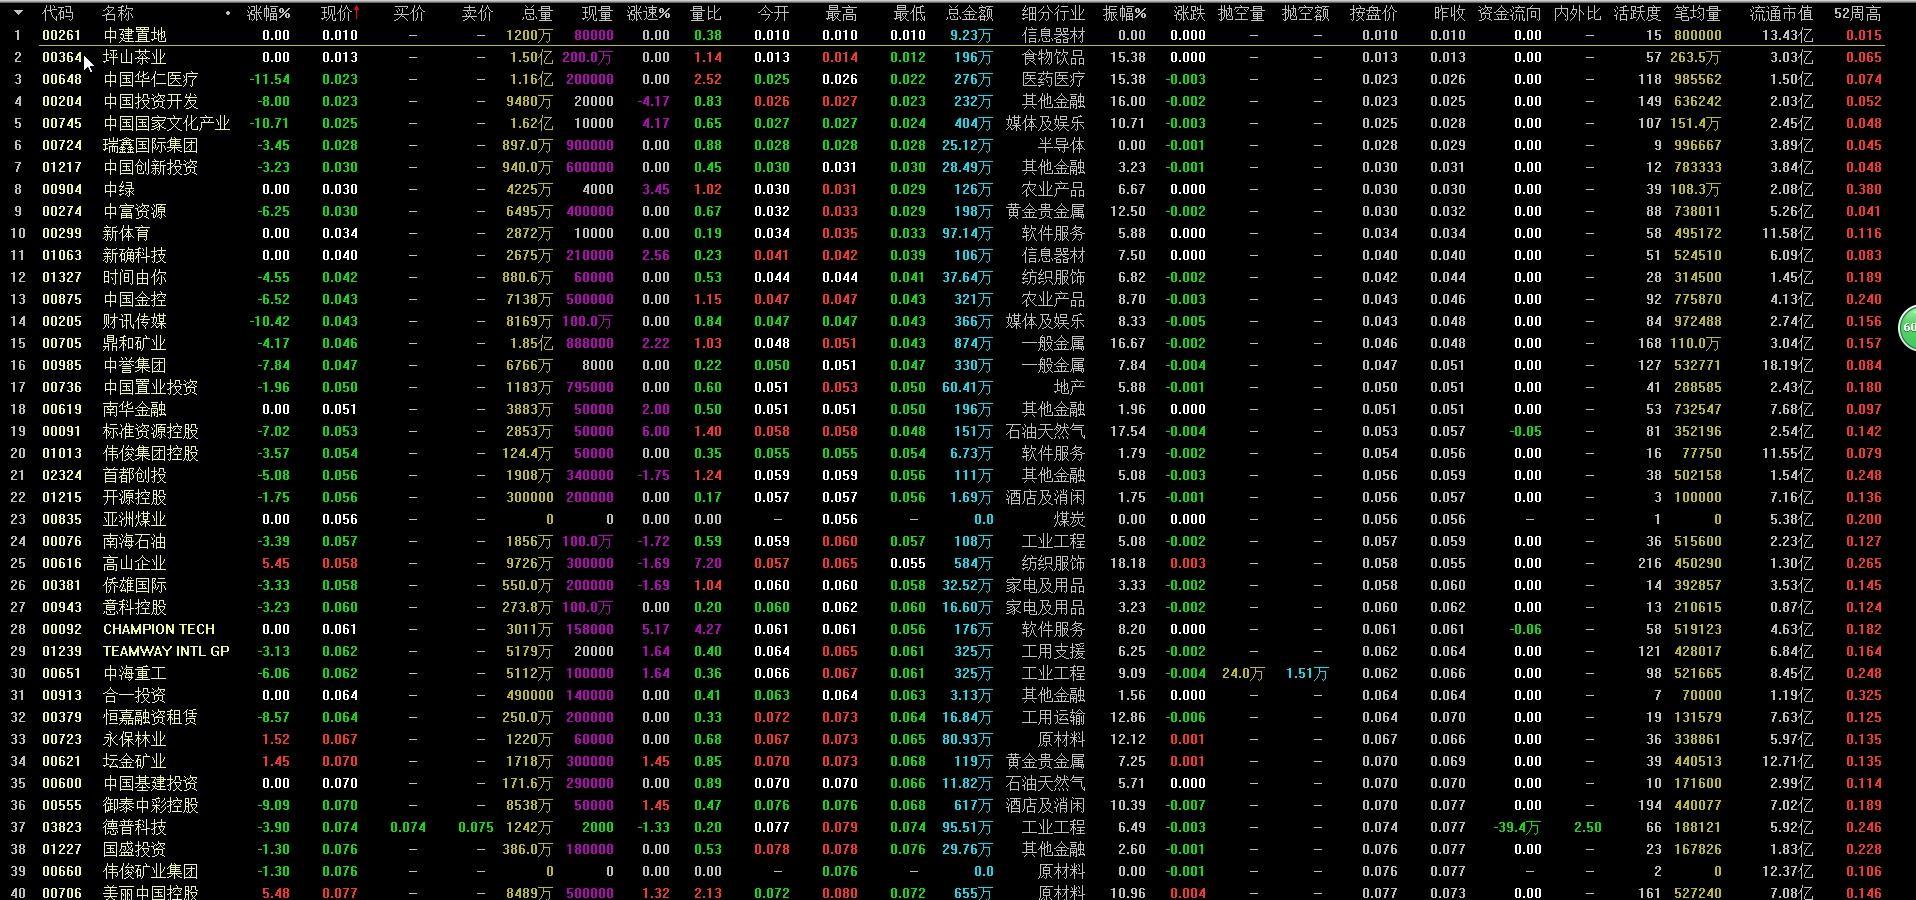Screen dimensions: 1916x900
Task: Select stock row 中国置业投资
Action: (151, 387)
